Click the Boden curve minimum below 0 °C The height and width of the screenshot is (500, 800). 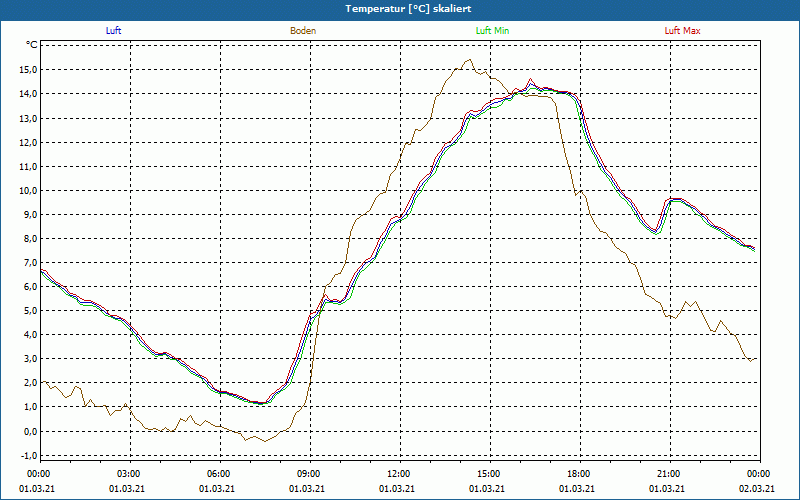pos(265,441)
